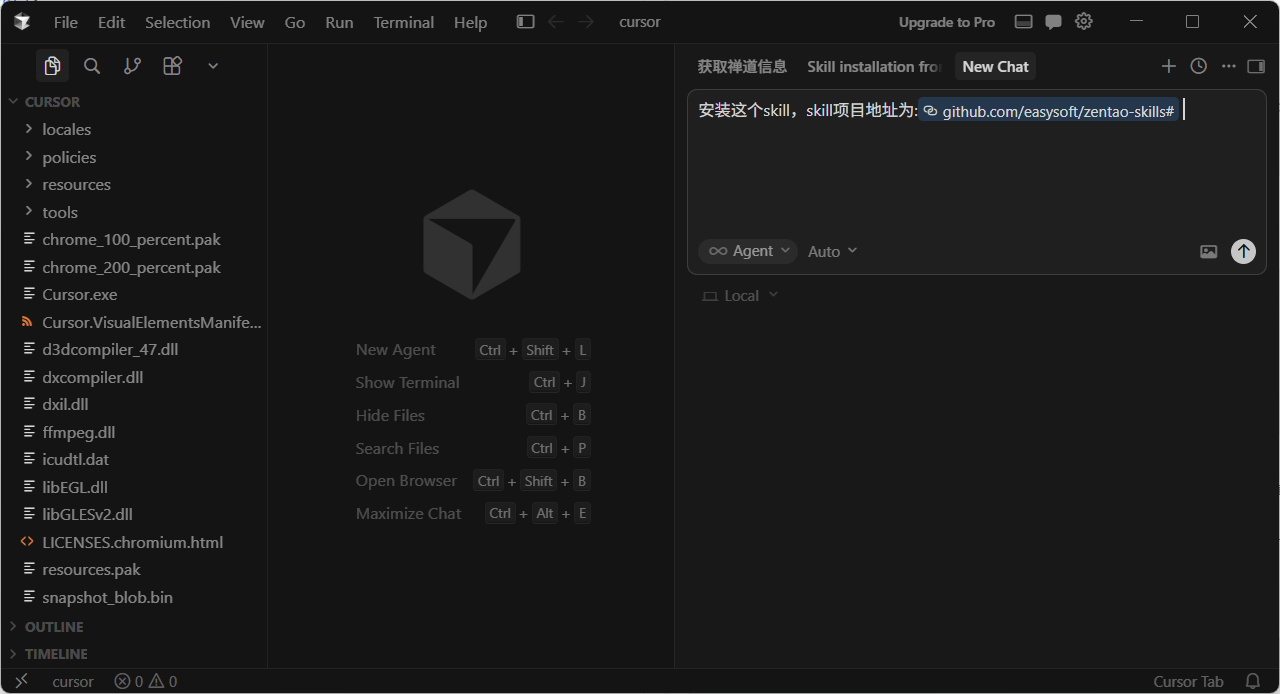
Task: Toggle the primary sidebar layout icon
Action: [x=525, y=22]
